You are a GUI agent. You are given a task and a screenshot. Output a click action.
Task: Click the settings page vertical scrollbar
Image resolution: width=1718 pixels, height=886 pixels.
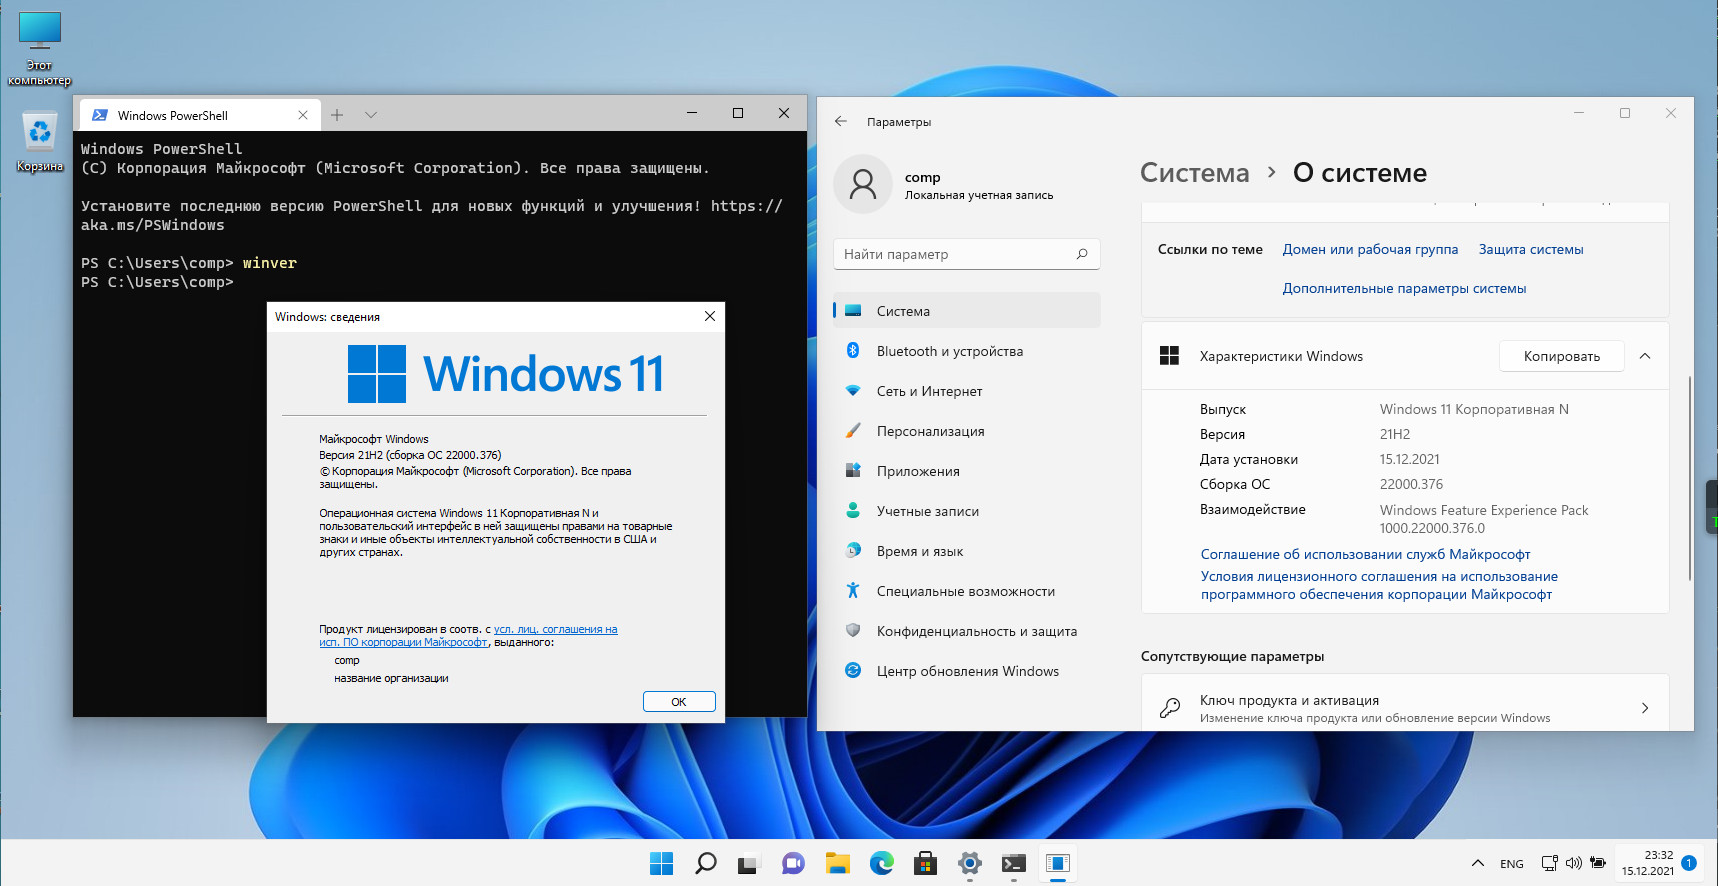pos(1690,478)
